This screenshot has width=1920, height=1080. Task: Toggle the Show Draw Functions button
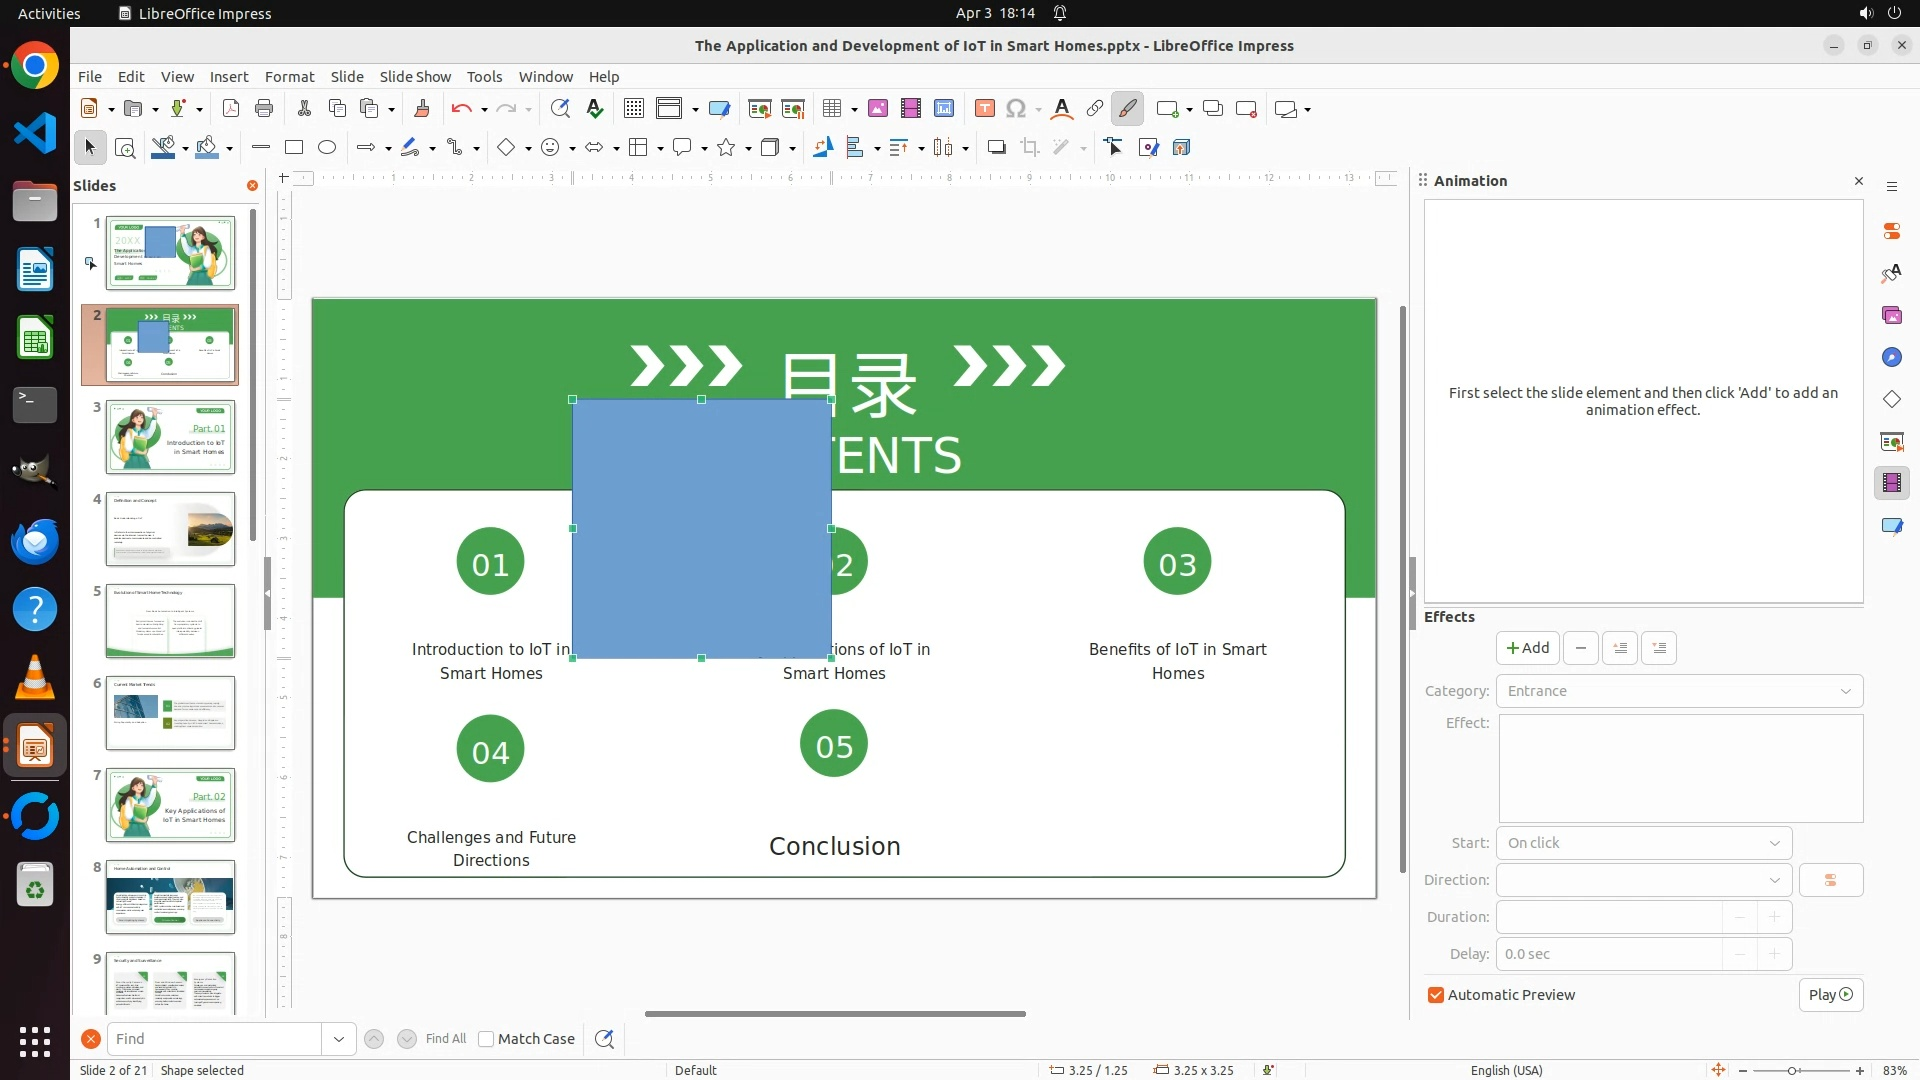coord(1127,109)
